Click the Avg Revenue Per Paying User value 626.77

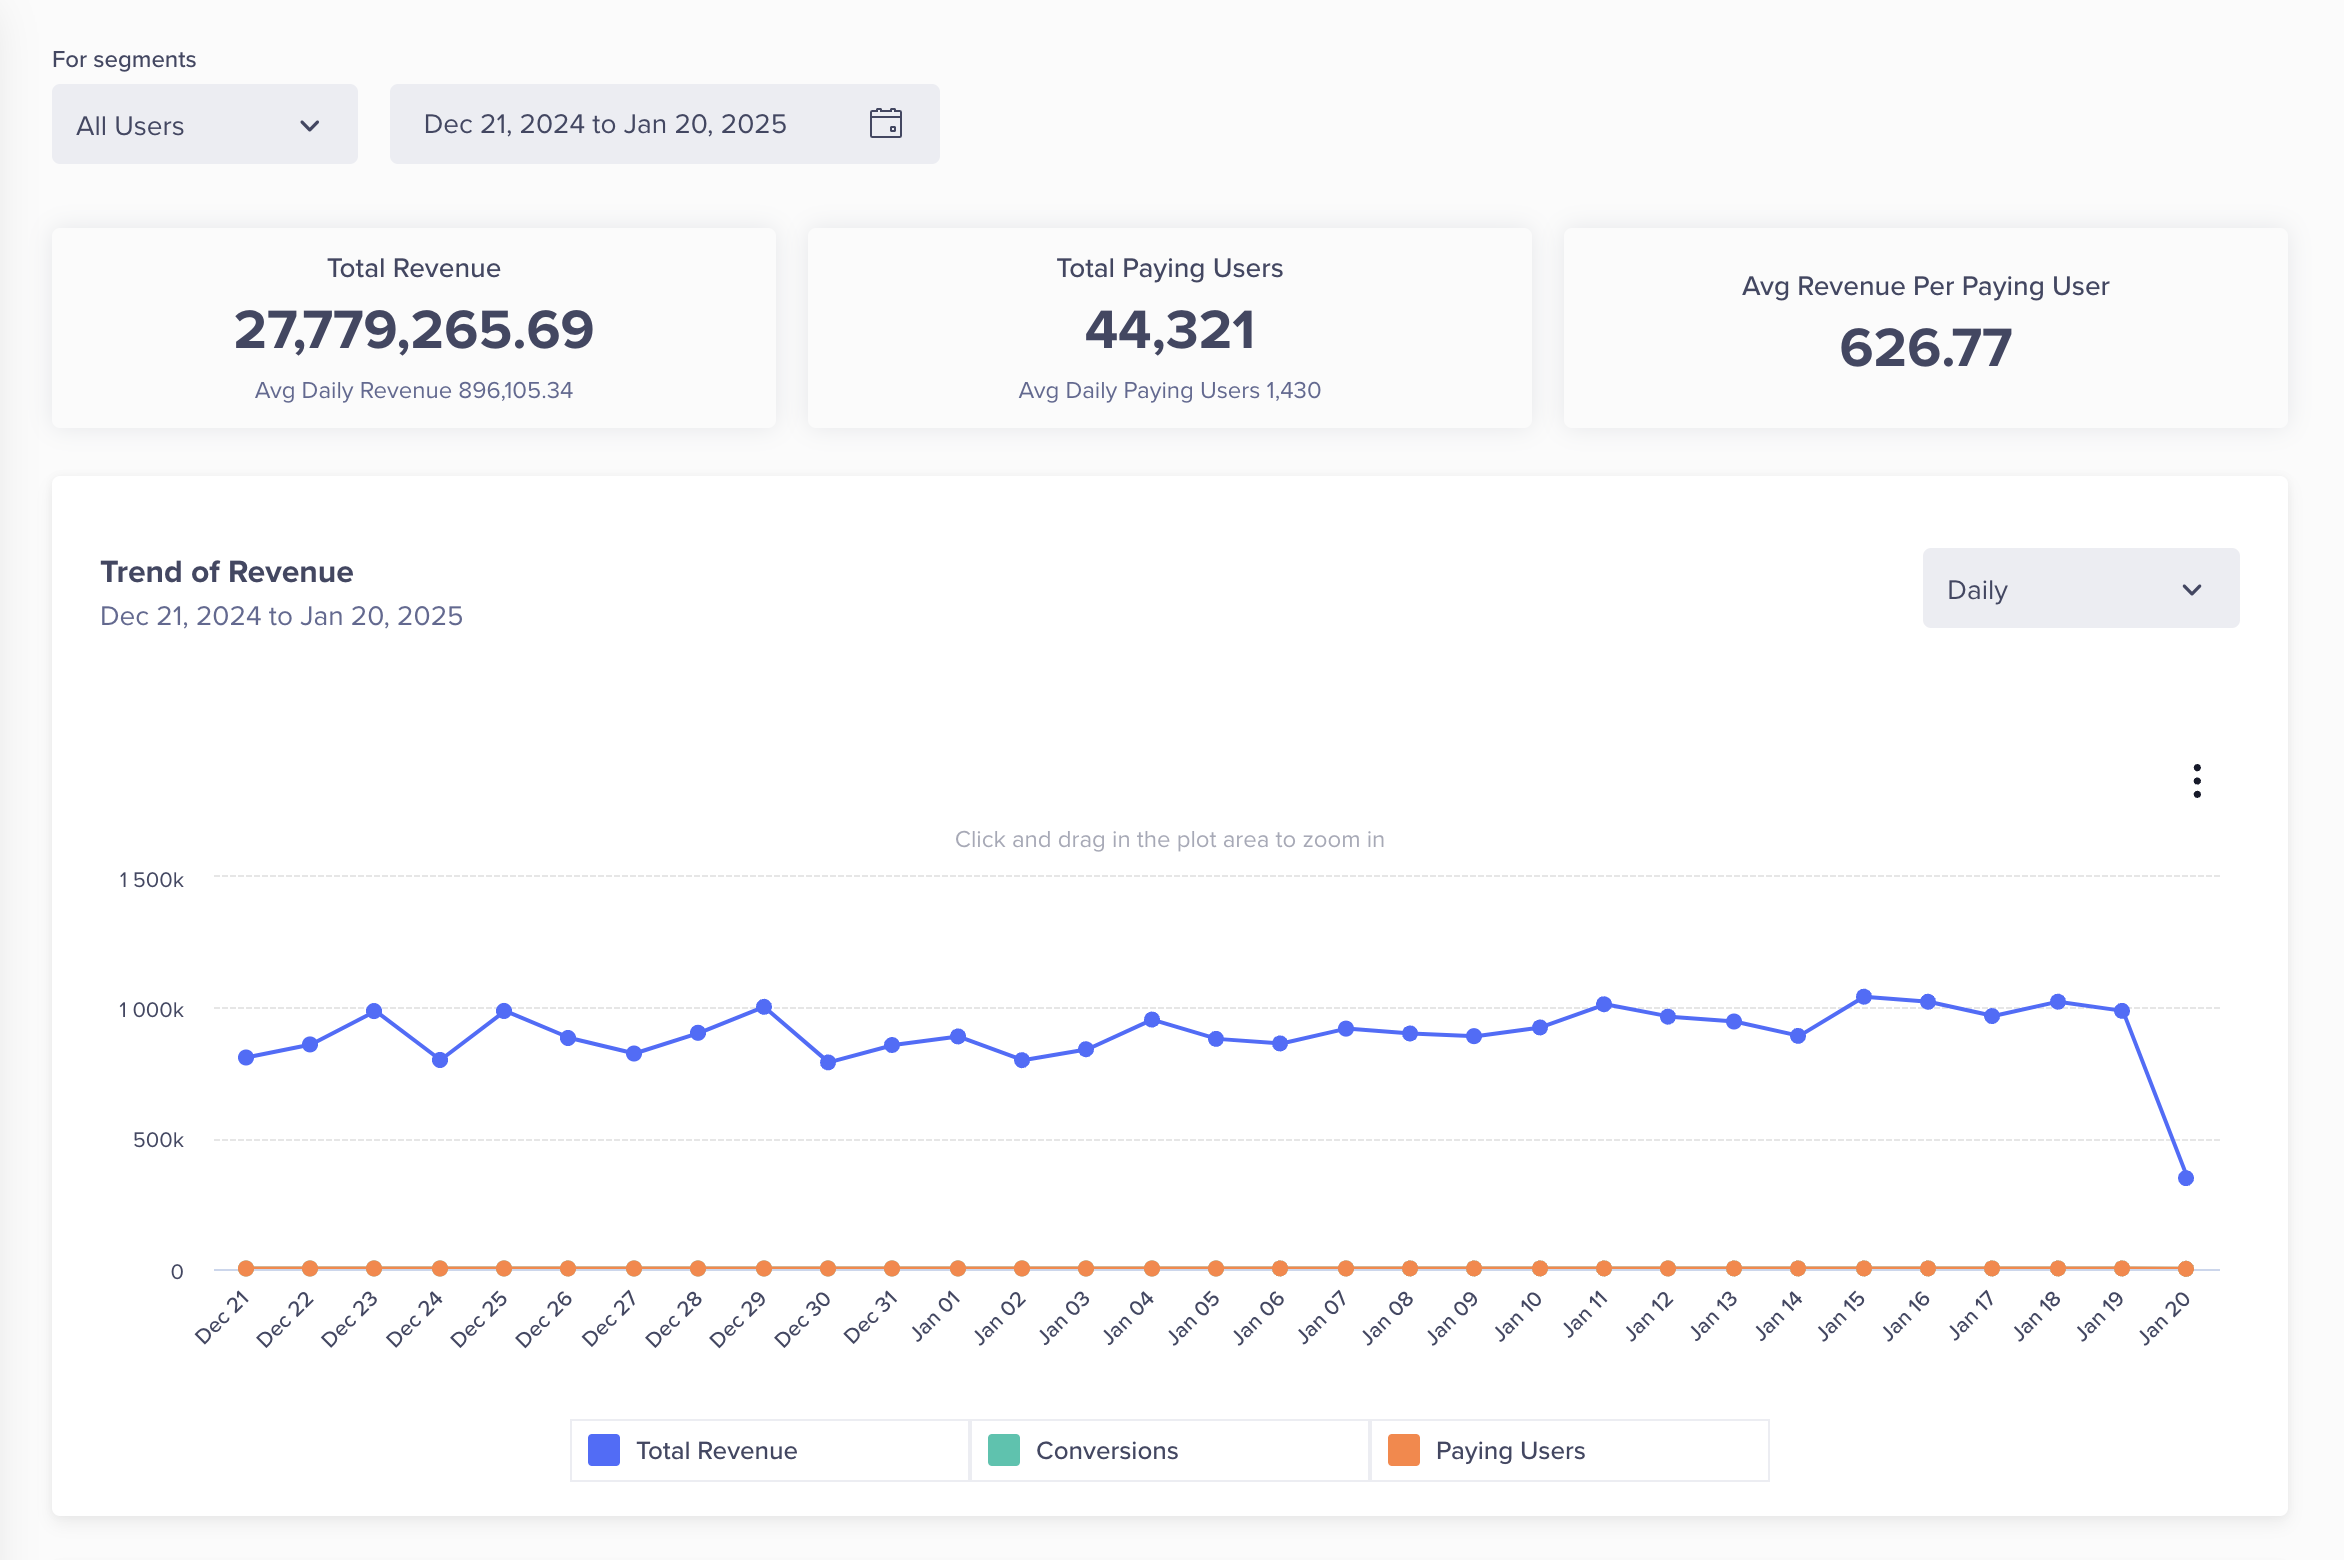coord(1926,347)
